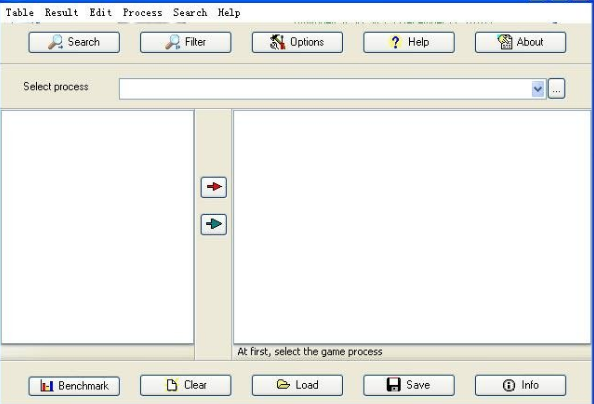Click inside the Select process combo field

coord(326,89)
